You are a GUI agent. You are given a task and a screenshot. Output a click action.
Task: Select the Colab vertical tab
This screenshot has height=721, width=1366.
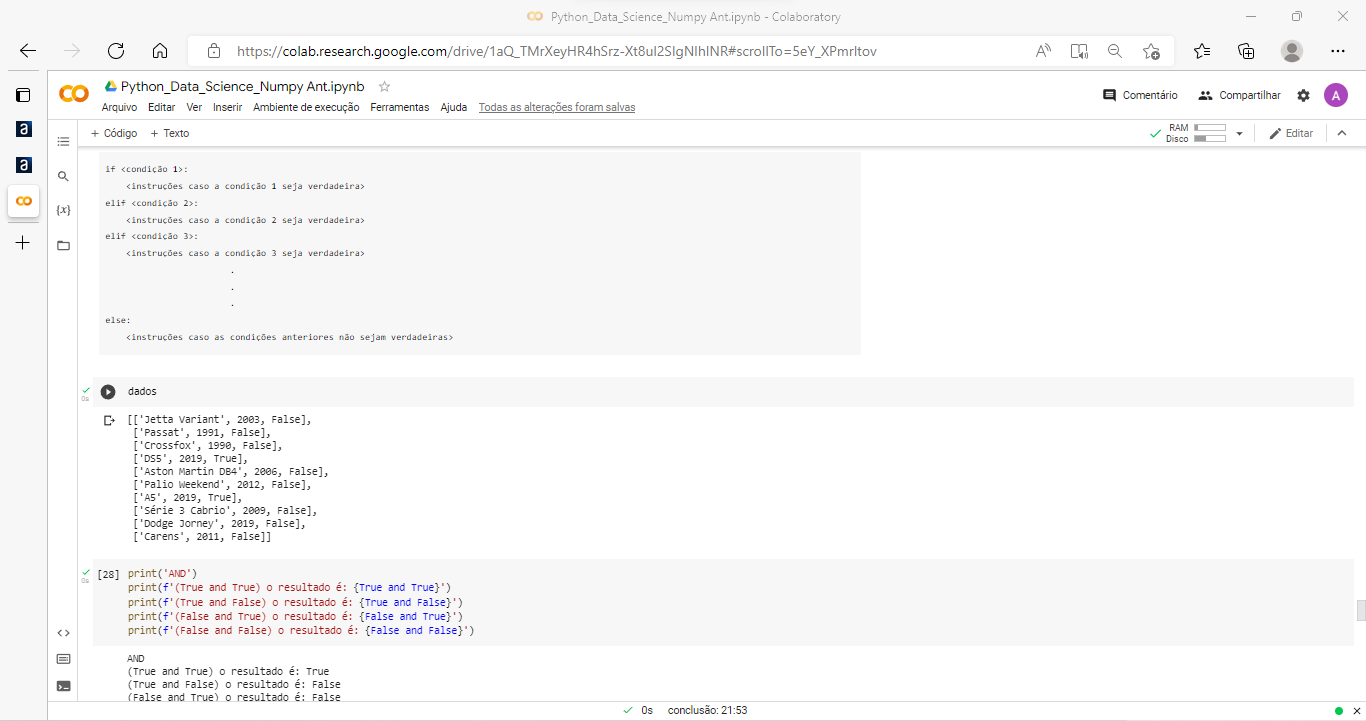(23, 201)
